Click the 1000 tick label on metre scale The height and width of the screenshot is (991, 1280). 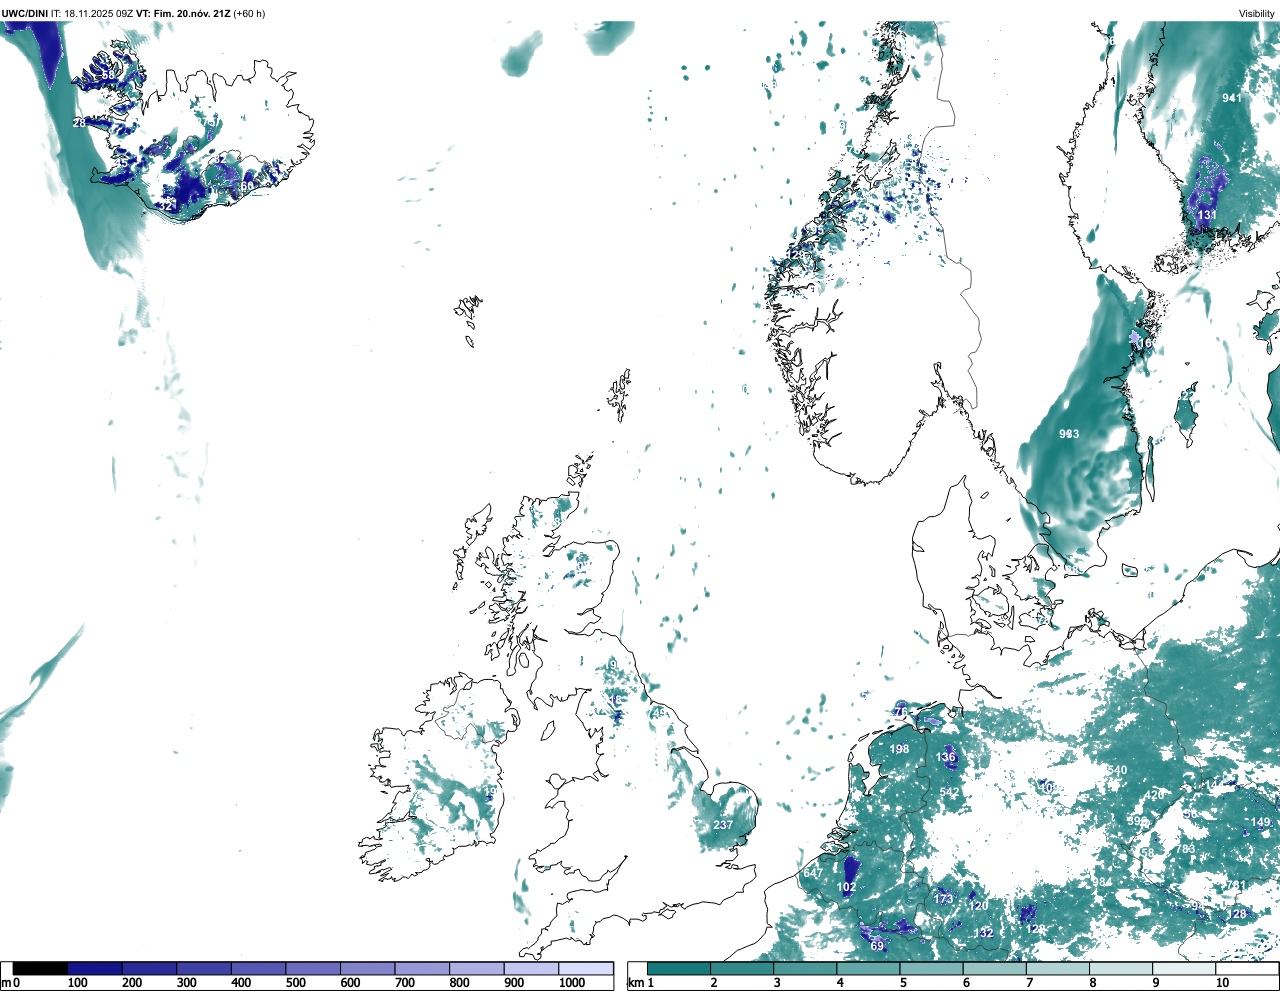click(572, 983)
